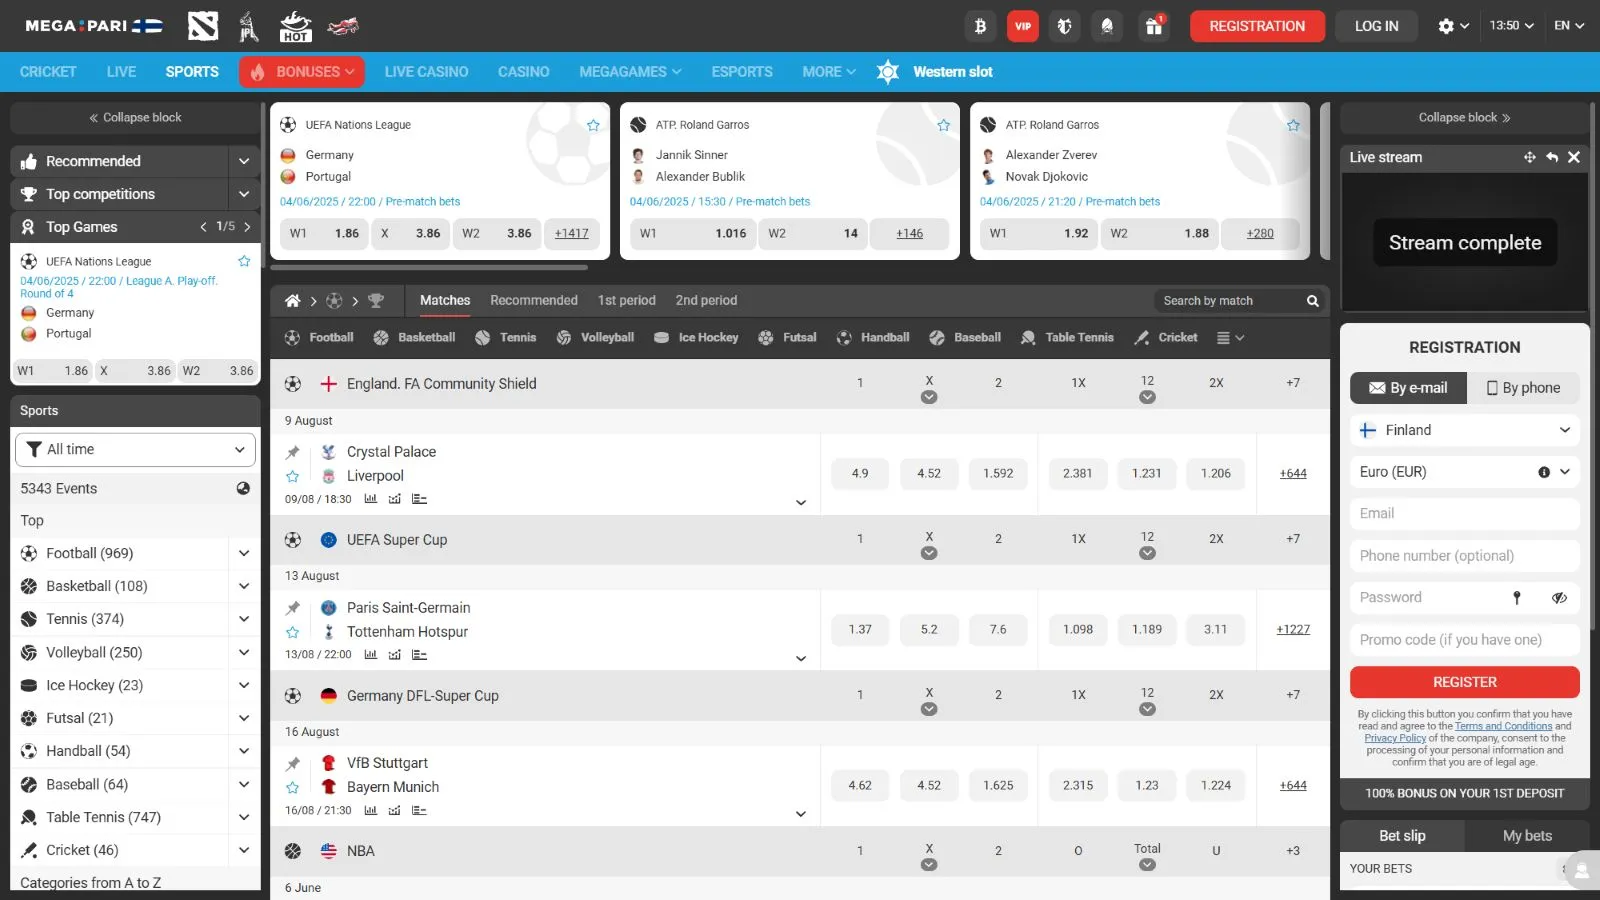Open the Terms and Conditions link

1503,726
